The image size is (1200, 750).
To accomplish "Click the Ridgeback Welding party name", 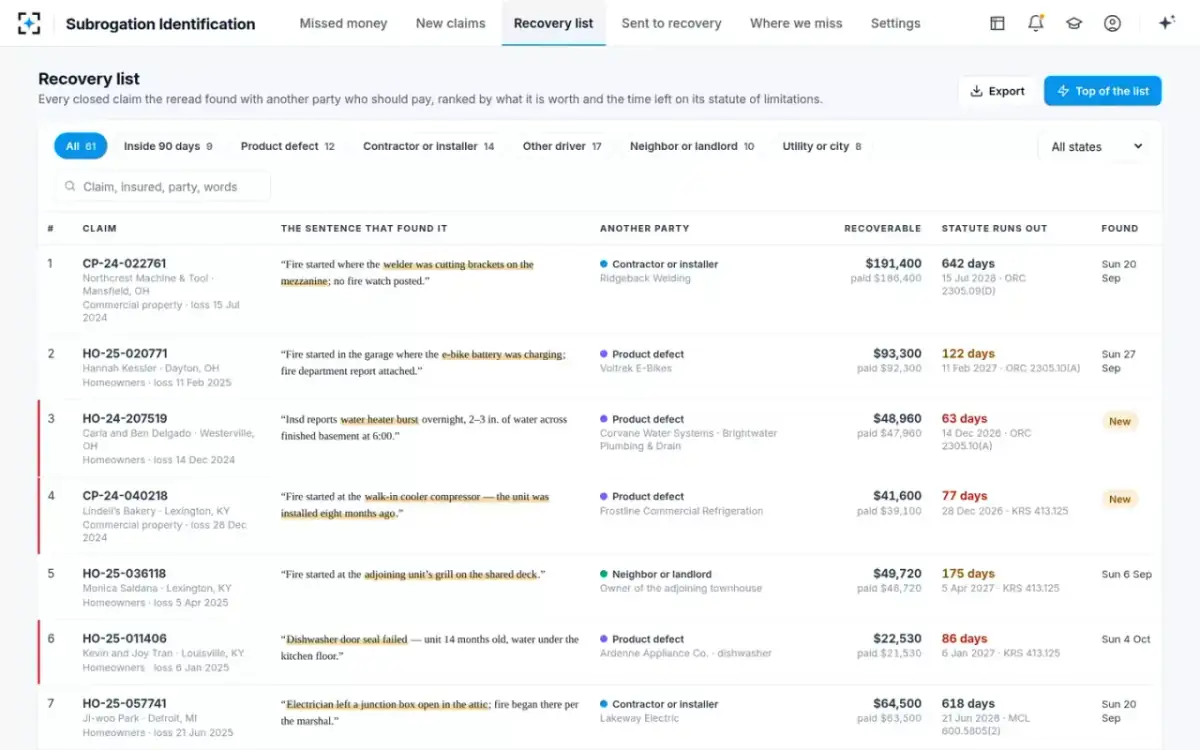I will 645,279.
